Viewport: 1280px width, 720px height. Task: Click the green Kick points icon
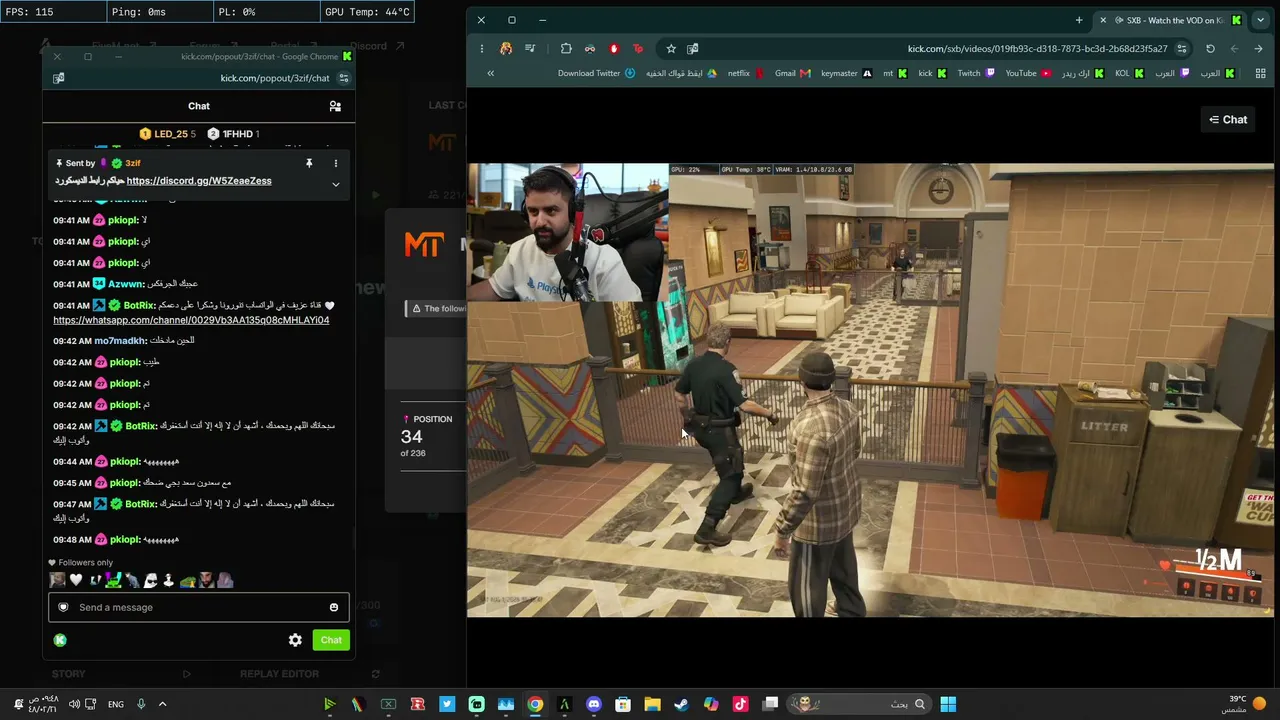click(60, 640)
